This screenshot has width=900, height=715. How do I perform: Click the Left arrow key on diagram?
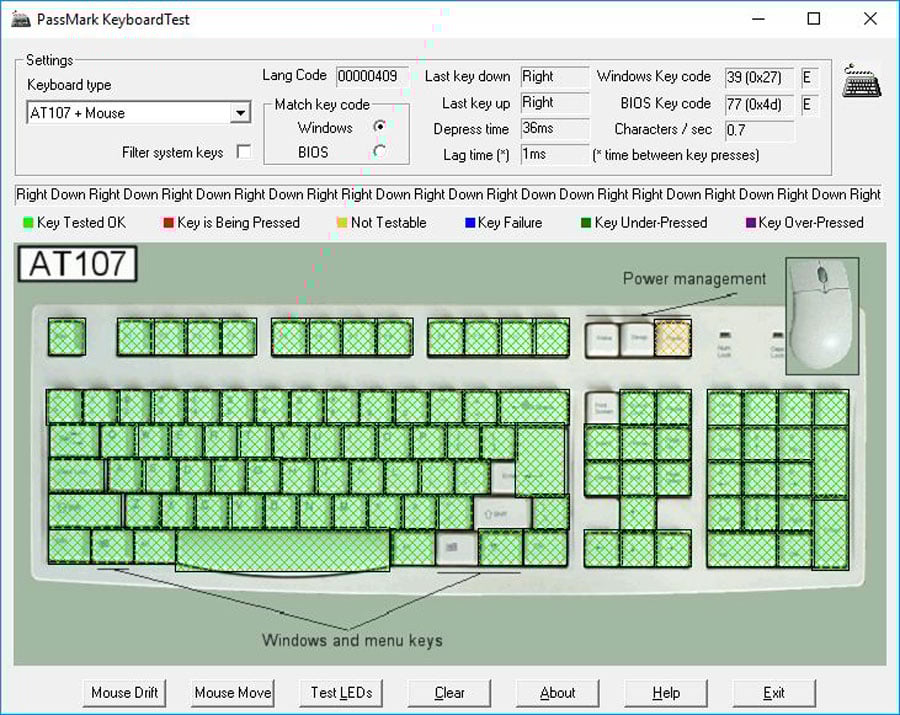click(602, 549)
